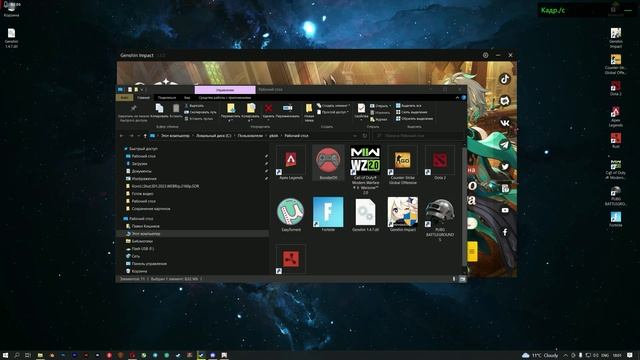Click the New folder icon in ribbon

309,108
